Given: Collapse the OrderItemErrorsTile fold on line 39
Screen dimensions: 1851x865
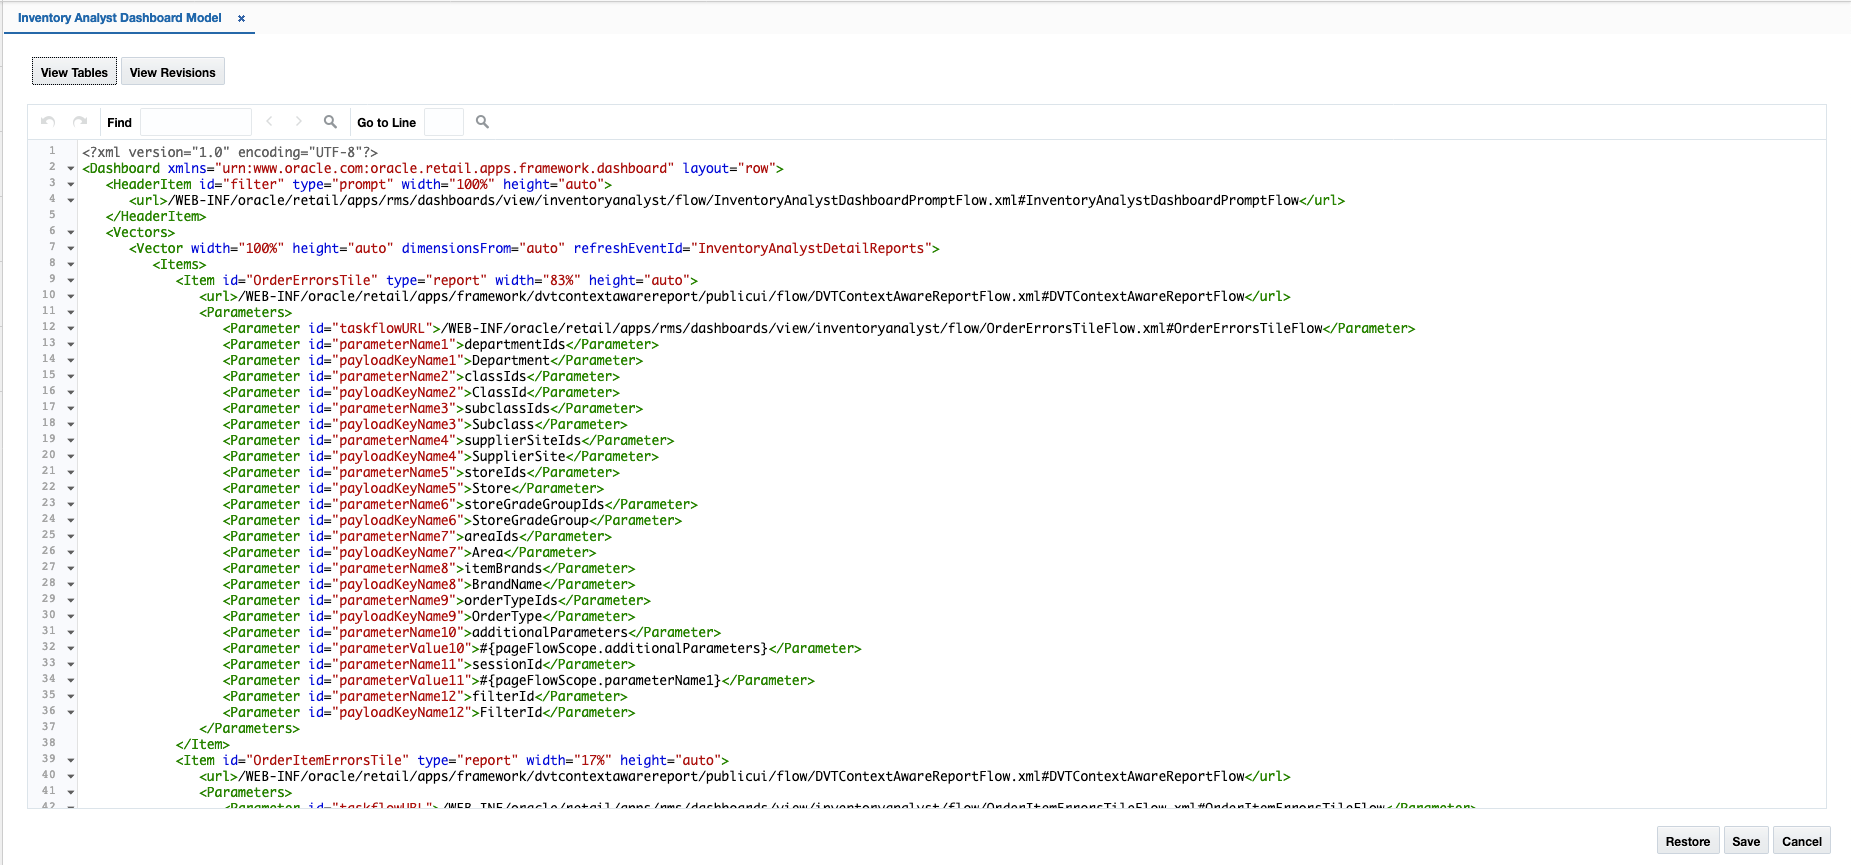Looking at the screenshot, I should point(70,761).
